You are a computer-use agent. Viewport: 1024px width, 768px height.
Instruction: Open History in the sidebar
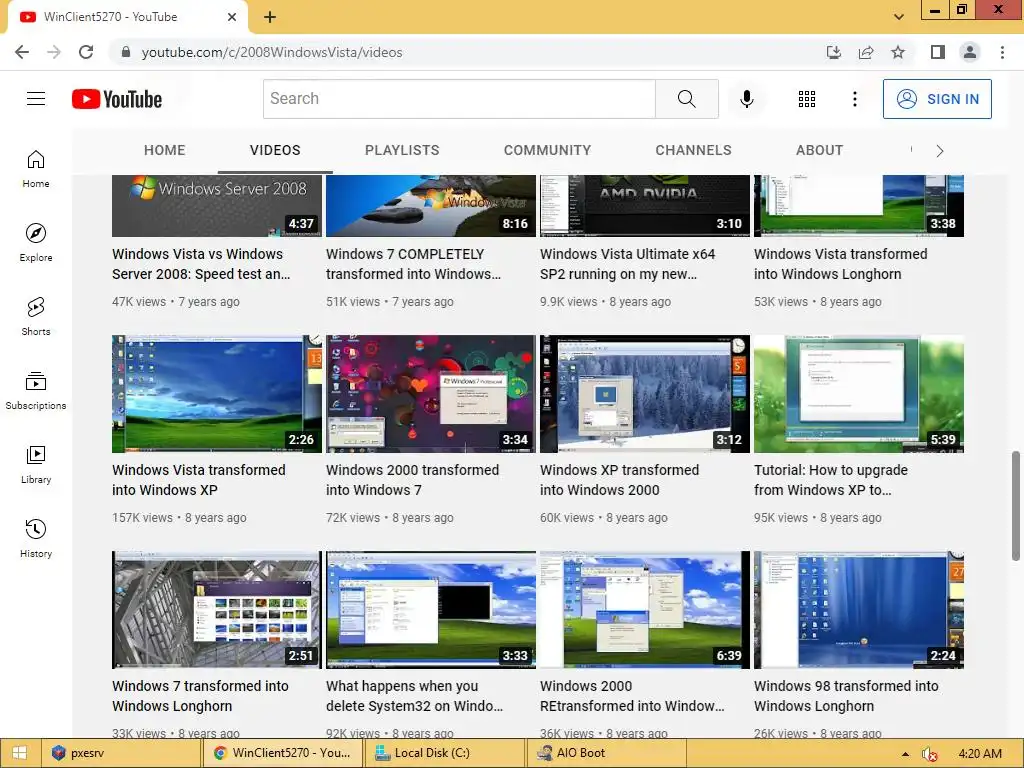coord(36,537)
